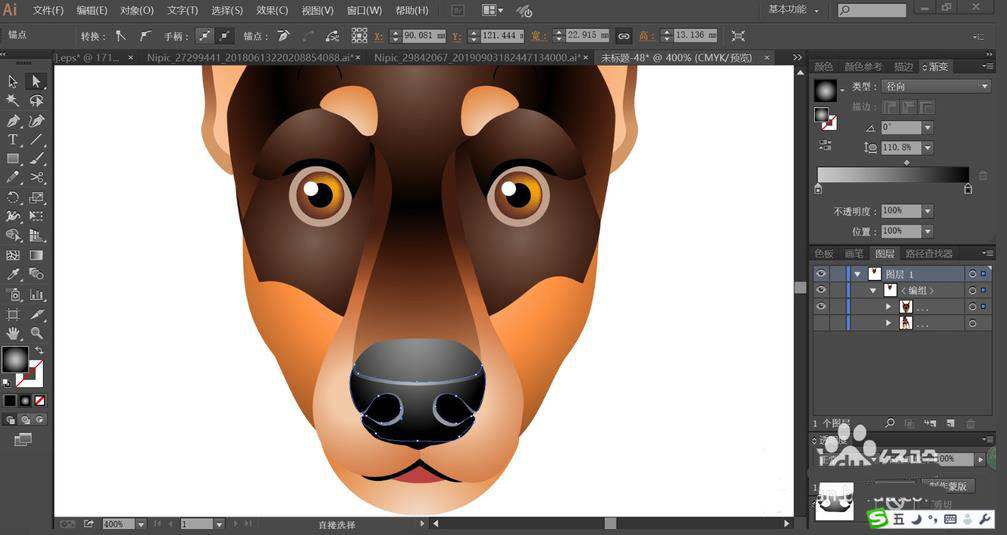Select the Pen tool in toolbox
The height and width of the screenshot is (535, 1007).
(x=12, y=121)
